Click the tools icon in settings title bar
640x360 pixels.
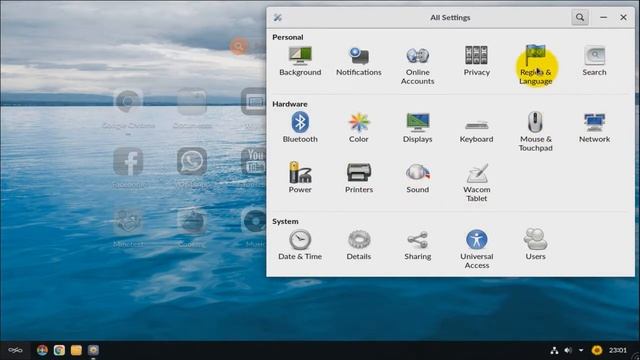pyautogui.click(x=278, y=18)
